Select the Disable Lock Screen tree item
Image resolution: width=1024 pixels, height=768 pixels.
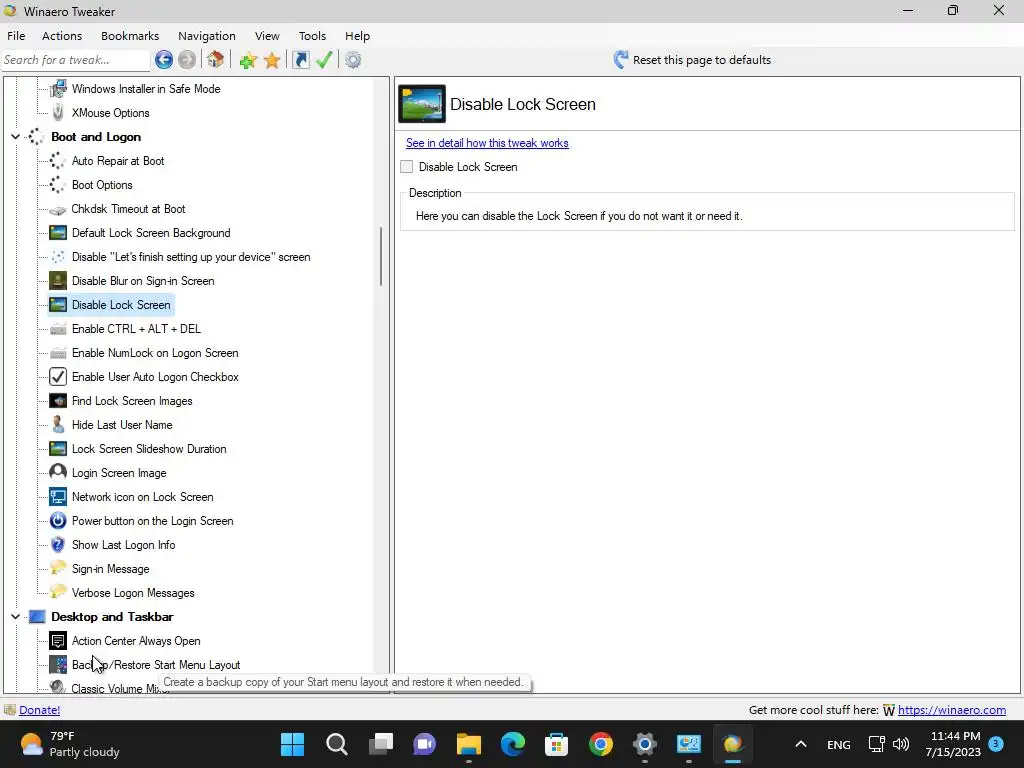[x=121, y=305]
